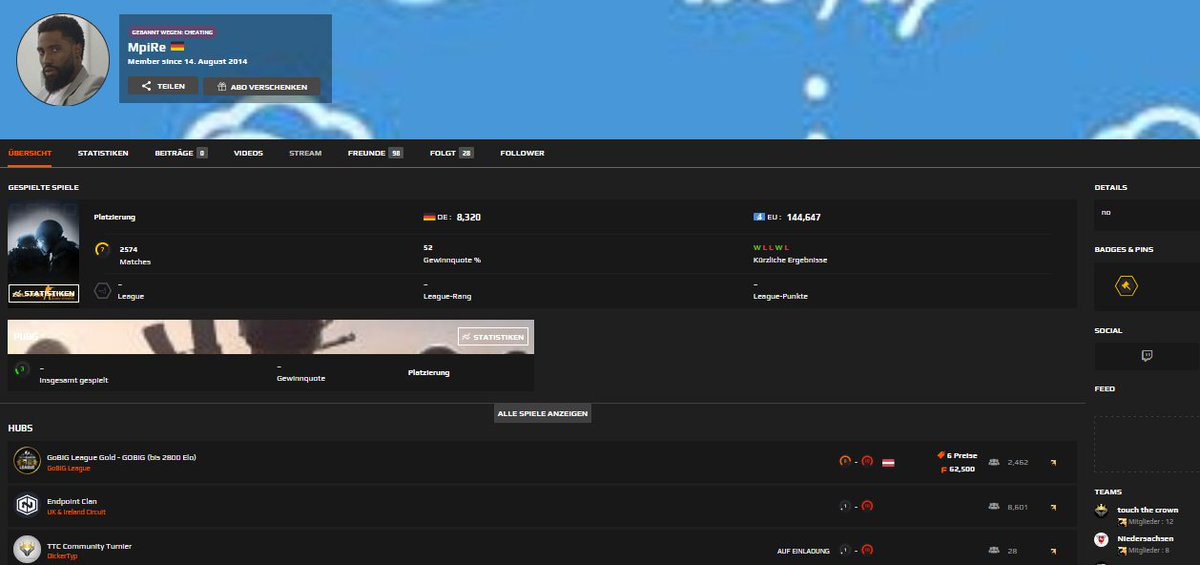Open the Twitch social icon
The width and height of the screenshot is (1200, 565).
coord(1147,355)
